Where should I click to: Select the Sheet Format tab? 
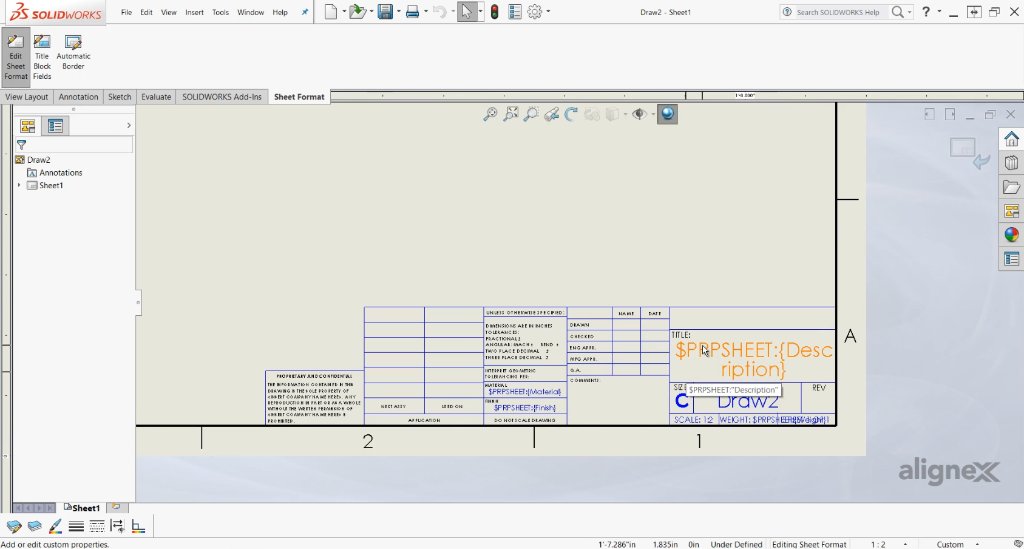[x=299, y=97]
